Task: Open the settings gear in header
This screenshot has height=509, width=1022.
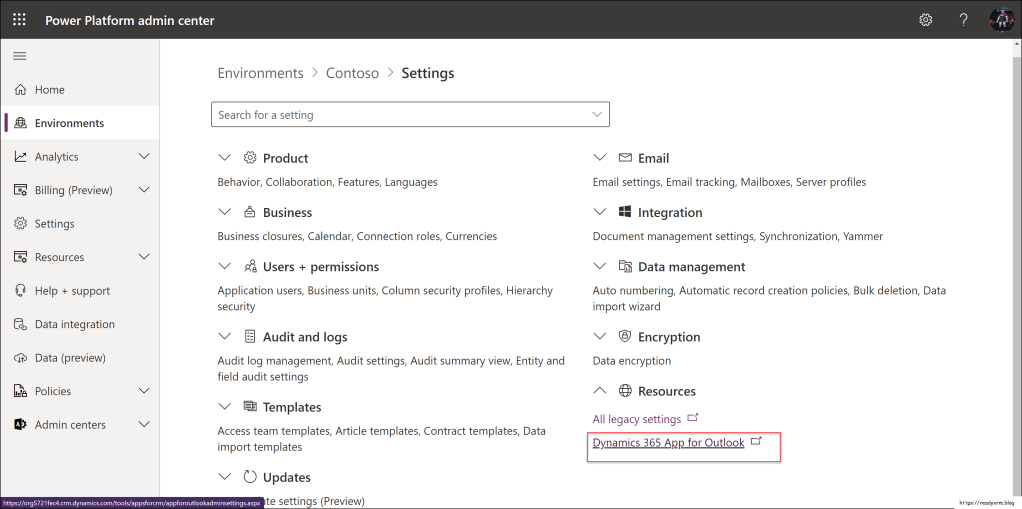Action: point(925,20)
